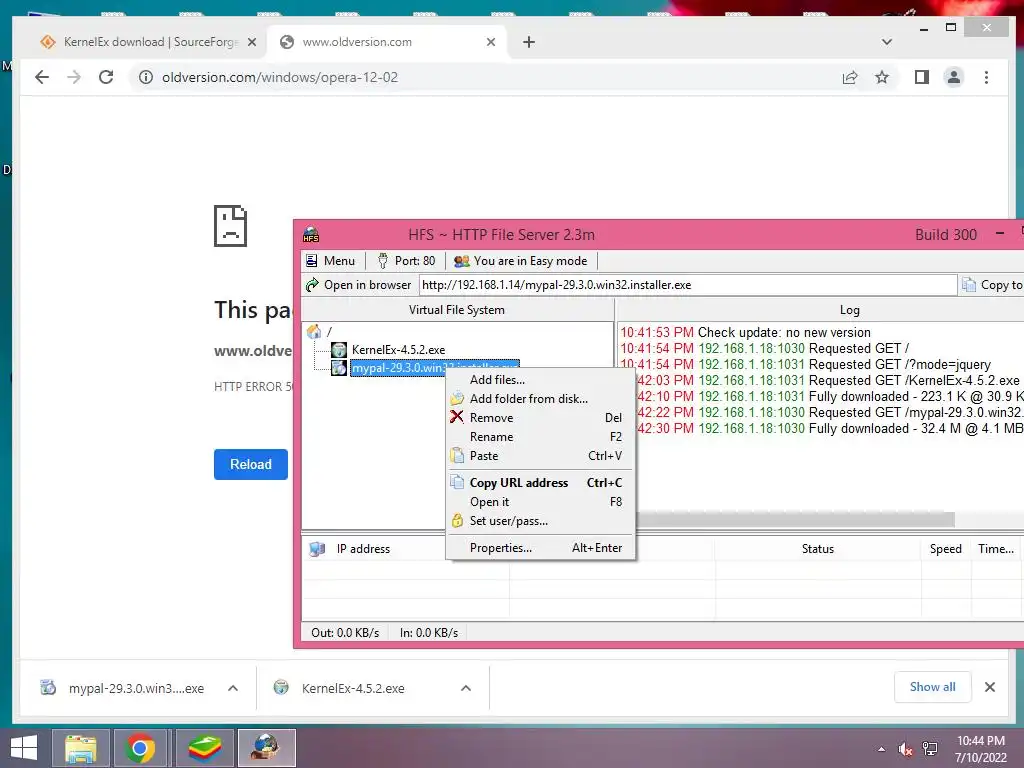Click Copy to clipboard button in HFS
This screenshot has height=768, width=1024.
click(992, 285)
